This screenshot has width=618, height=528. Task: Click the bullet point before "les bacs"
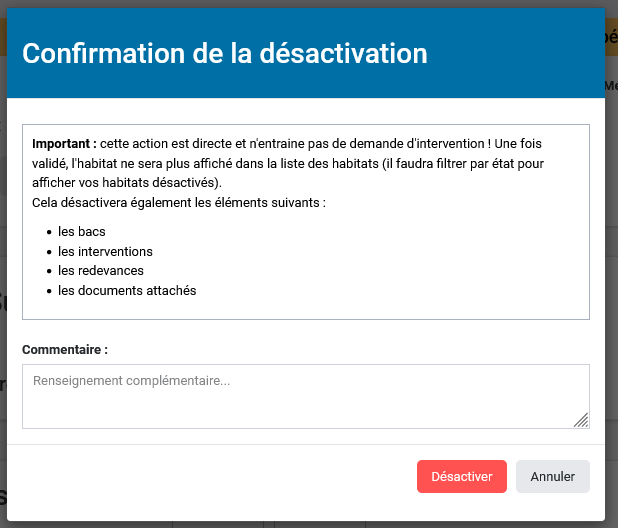[49, 232]
